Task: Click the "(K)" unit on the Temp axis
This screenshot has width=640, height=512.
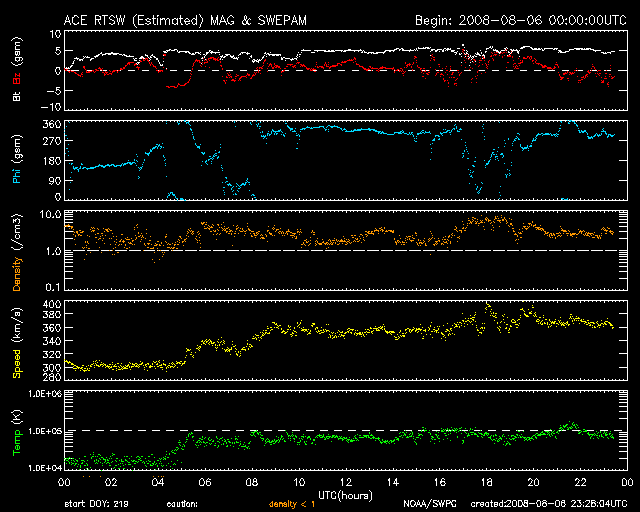Action: point(17,417)
